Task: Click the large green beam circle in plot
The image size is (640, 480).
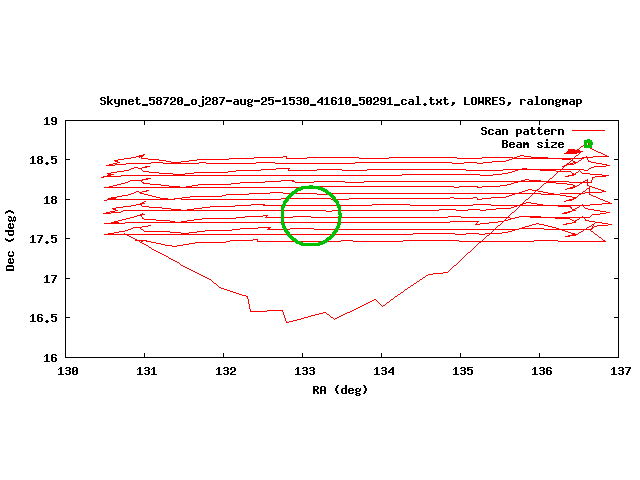Action: click(x=311, y=216)
